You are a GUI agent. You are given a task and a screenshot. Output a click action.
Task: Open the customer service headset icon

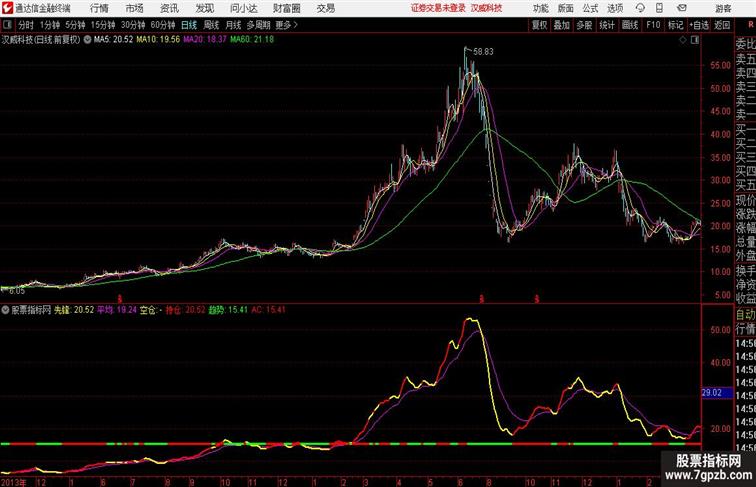[640, 8]
